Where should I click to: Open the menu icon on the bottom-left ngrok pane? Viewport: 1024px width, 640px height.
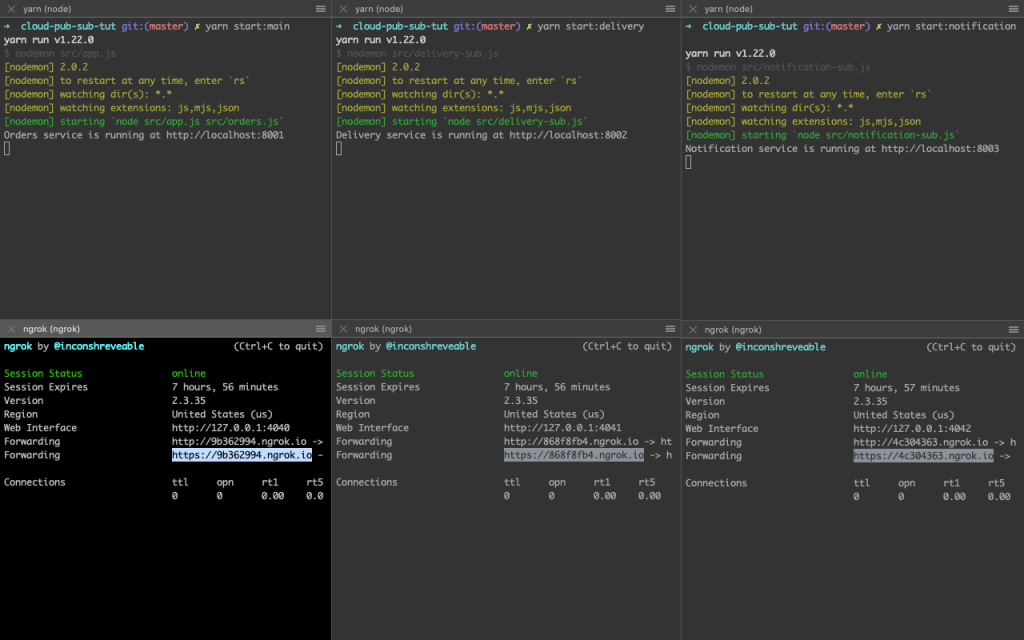pos(320,328)
